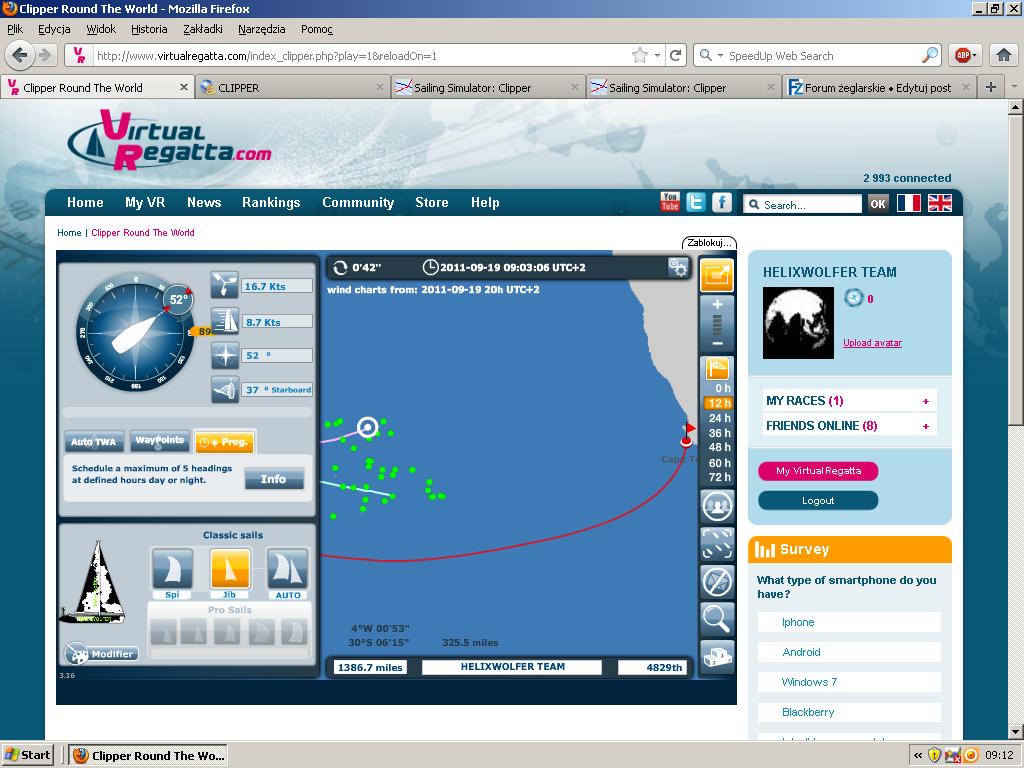Click the orange fullscreen map icon

[x=717, y=274]
